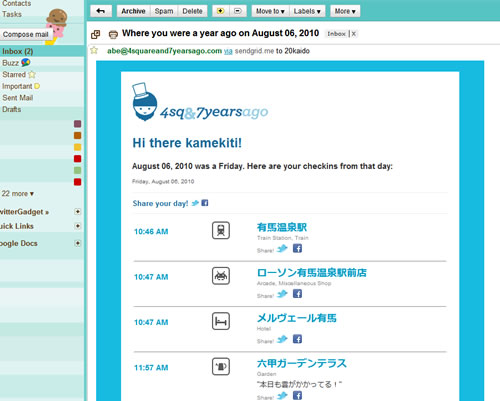500x401 pixels.
Task: Mark as important with yellow plus icon
Action: click(x=220, y=11)
